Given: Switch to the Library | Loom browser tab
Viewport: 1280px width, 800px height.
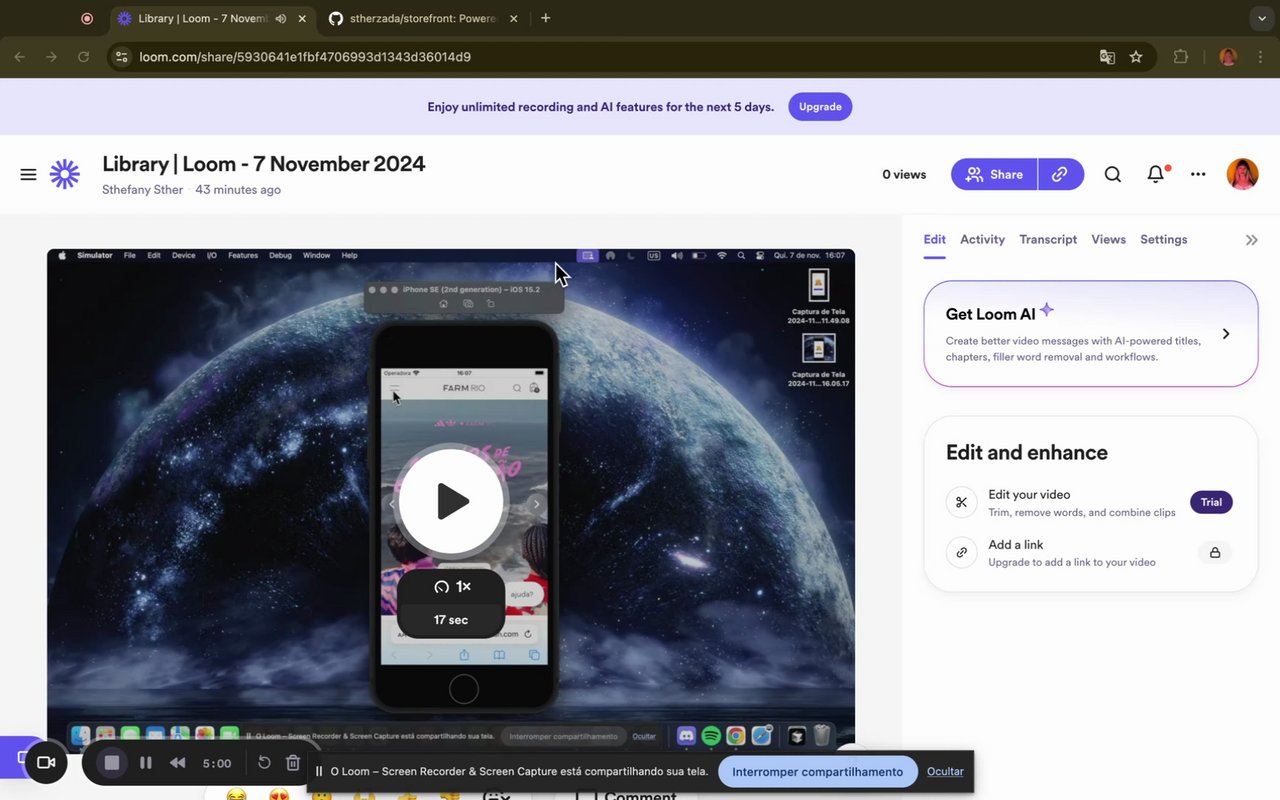Looking at the screenshot, I should coord(201,18).
